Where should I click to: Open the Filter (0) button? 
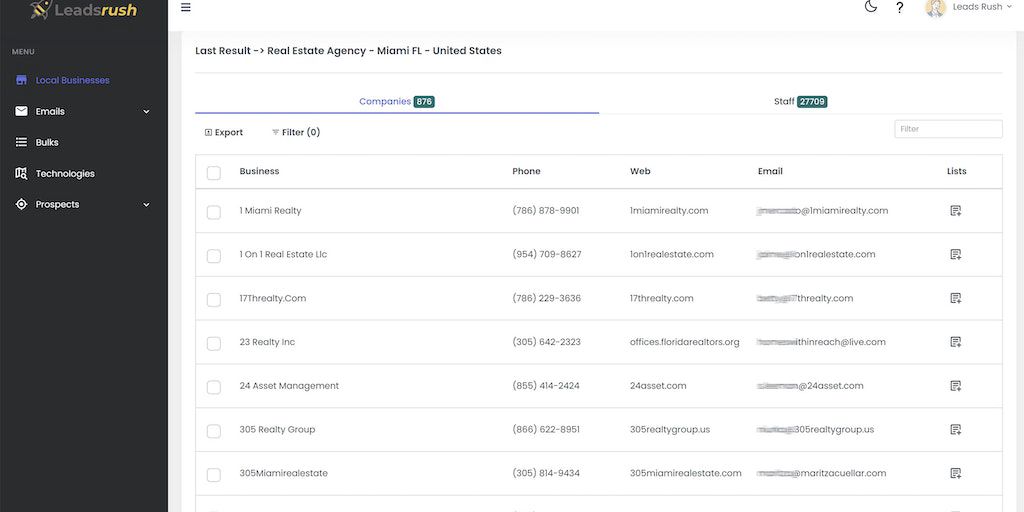pyautogui.click(x=295, y=132)
